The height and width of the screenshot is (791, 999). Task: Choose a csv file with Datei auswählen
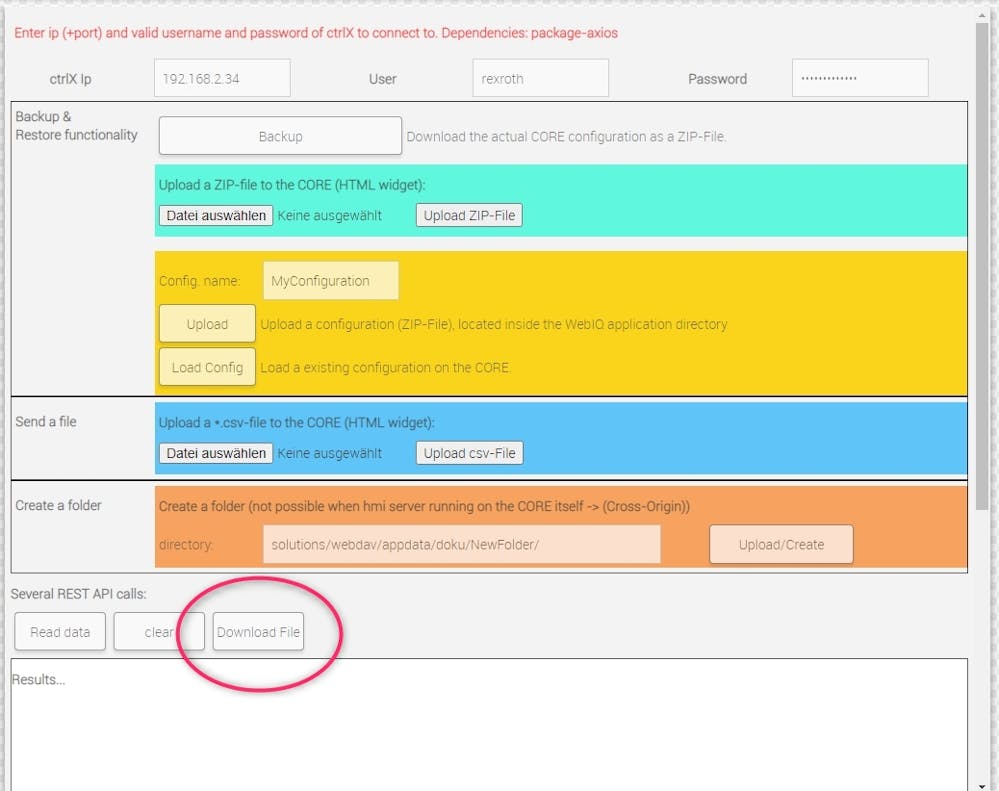(x=216, y=453)
